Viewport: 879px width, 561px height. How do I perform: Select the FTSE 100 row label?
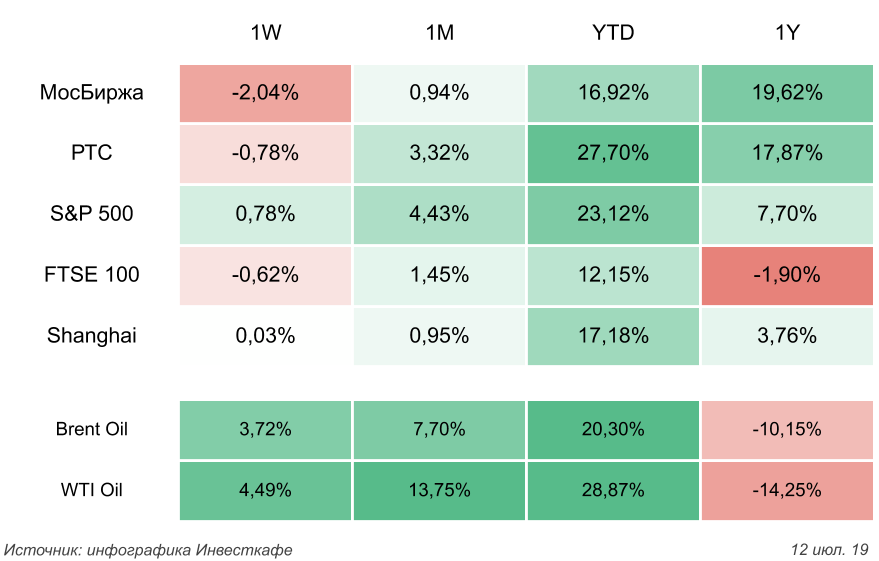tap(92, 274)
